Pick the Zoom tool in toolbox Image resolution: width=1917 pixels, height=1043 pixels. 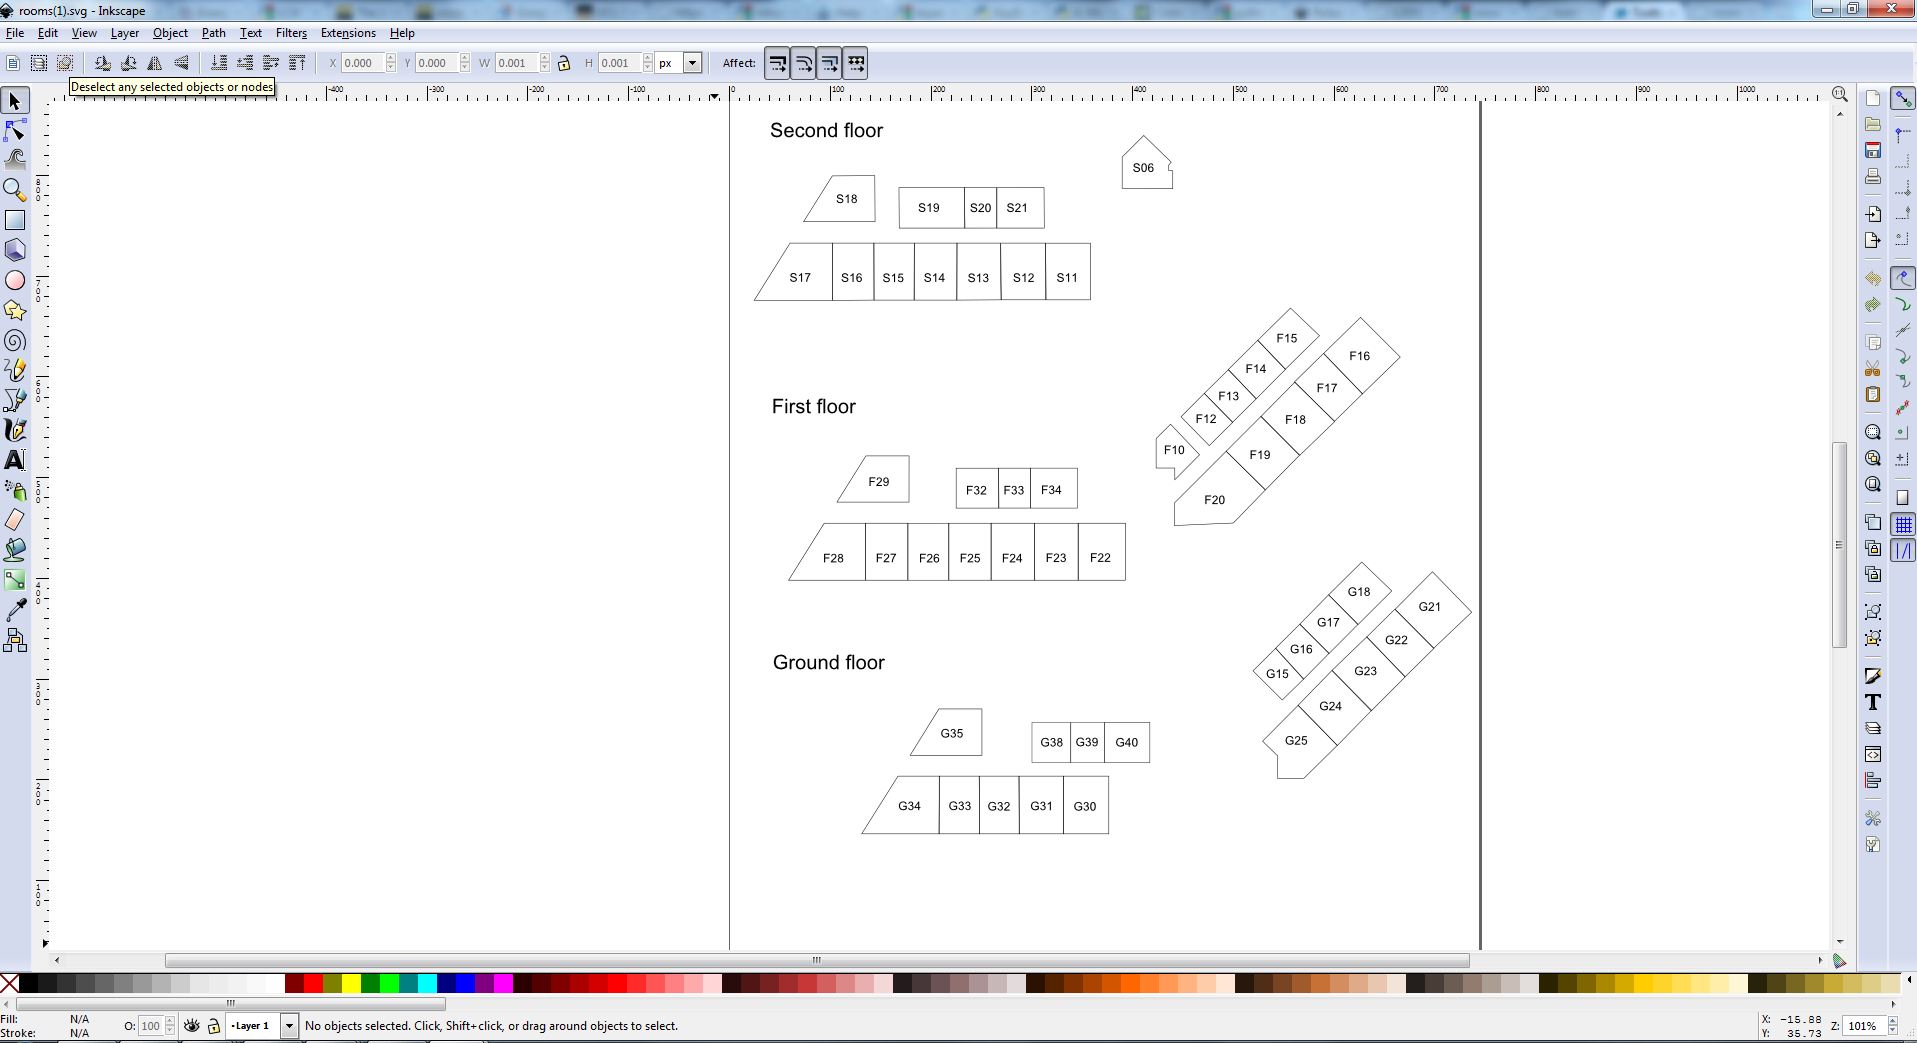pos(15,189)
